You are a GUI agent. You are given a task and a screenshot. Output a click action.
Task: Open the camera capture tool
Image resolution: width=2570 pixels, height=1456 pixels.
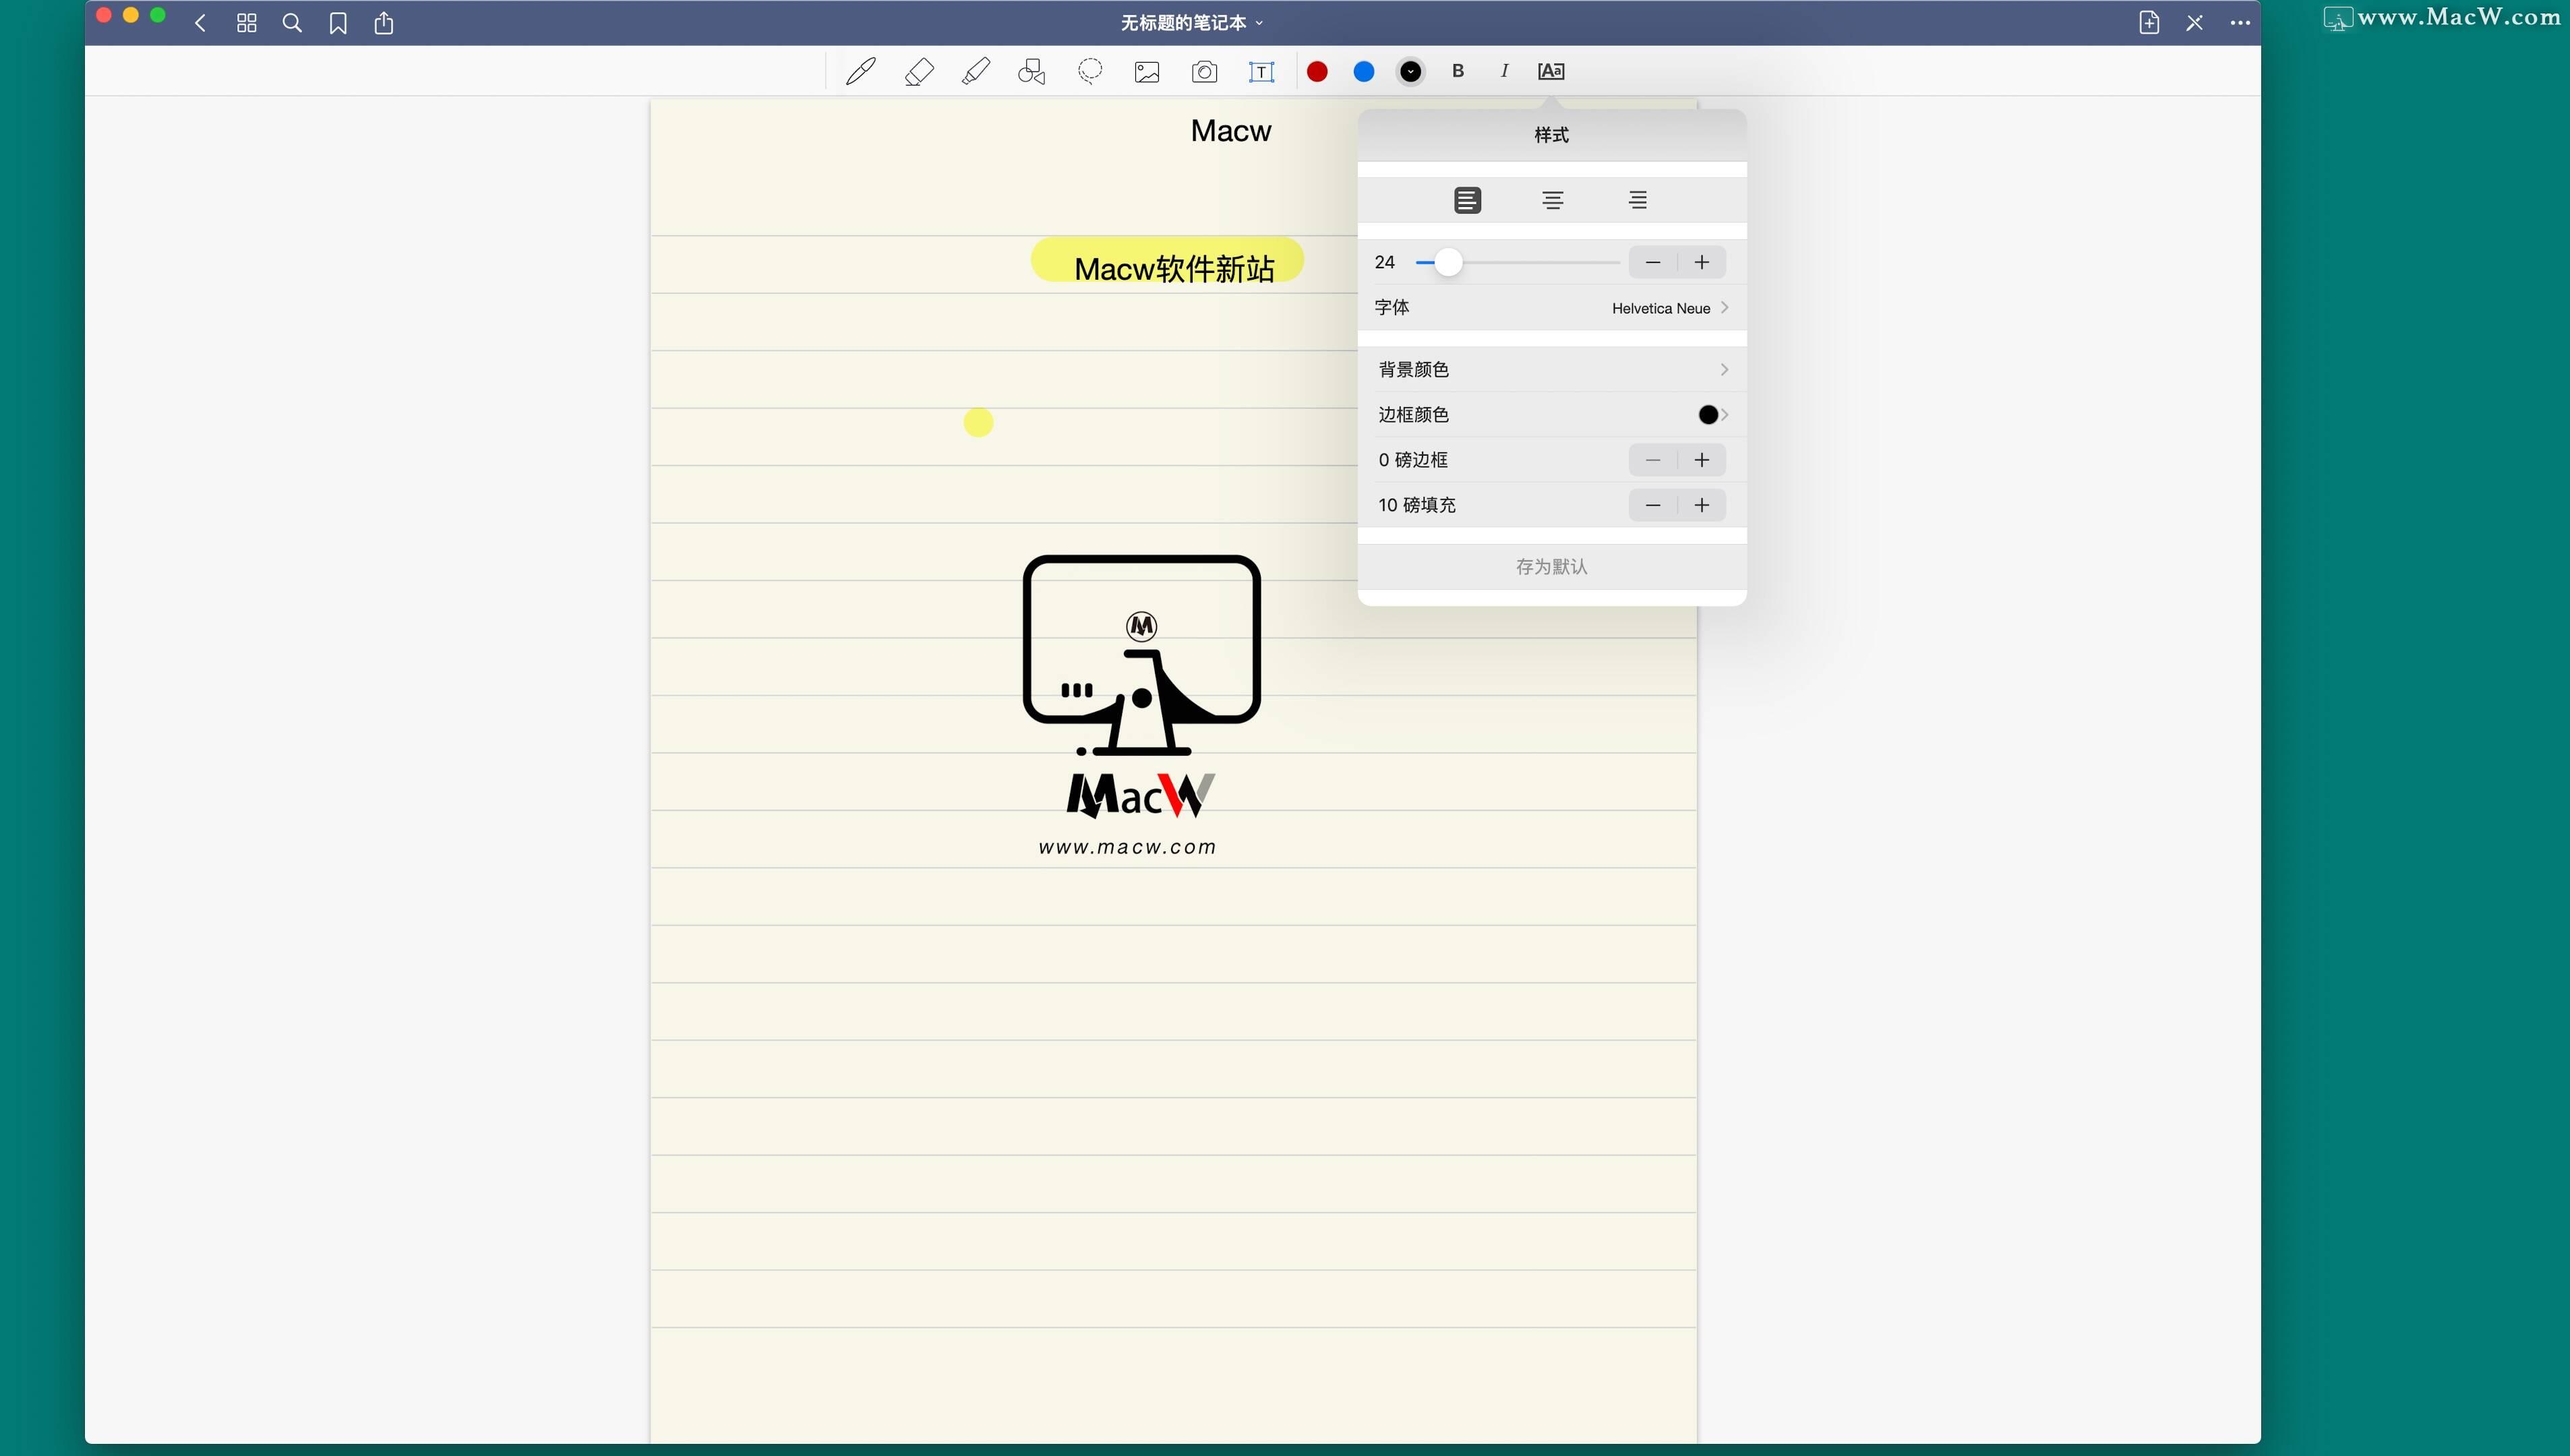pyautogui.click(x=1204, y=71)
